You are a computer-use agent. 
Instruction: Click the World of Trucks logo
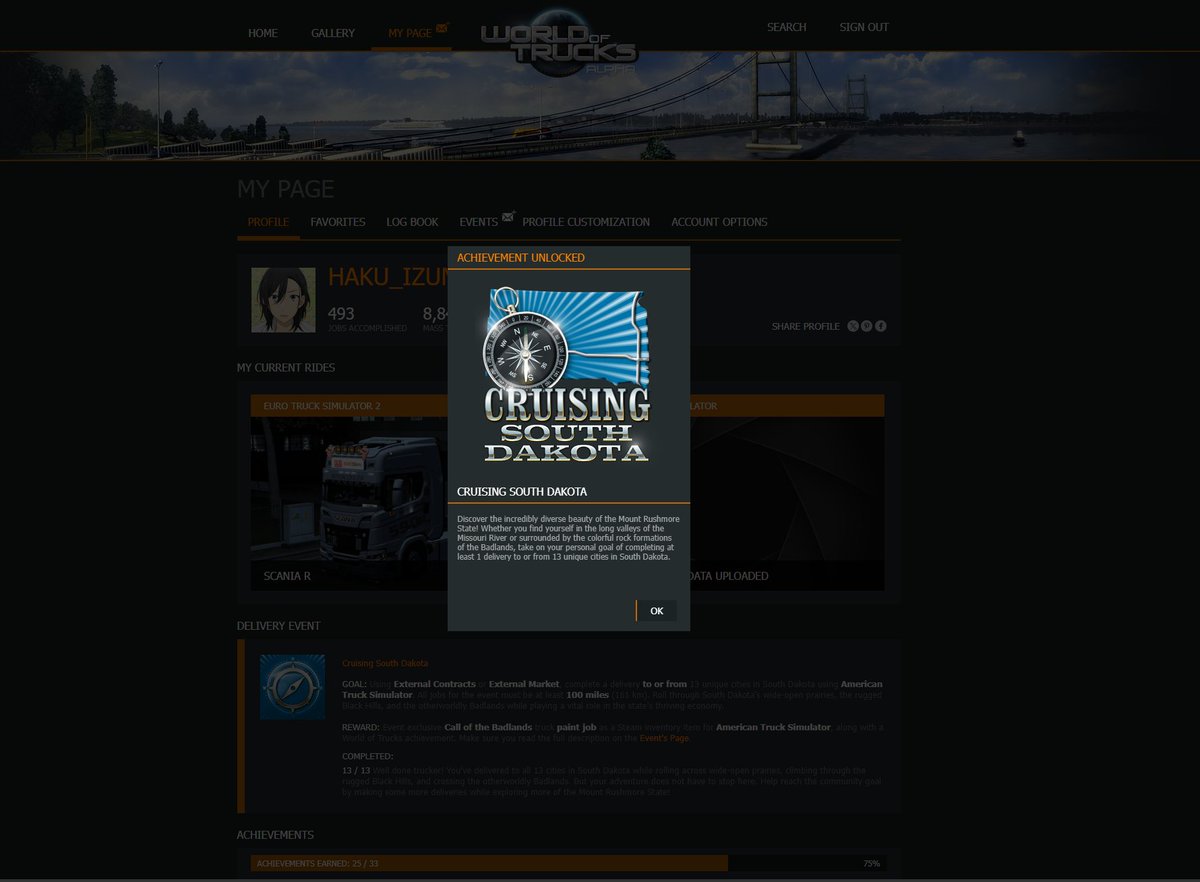tap(559, 45)
